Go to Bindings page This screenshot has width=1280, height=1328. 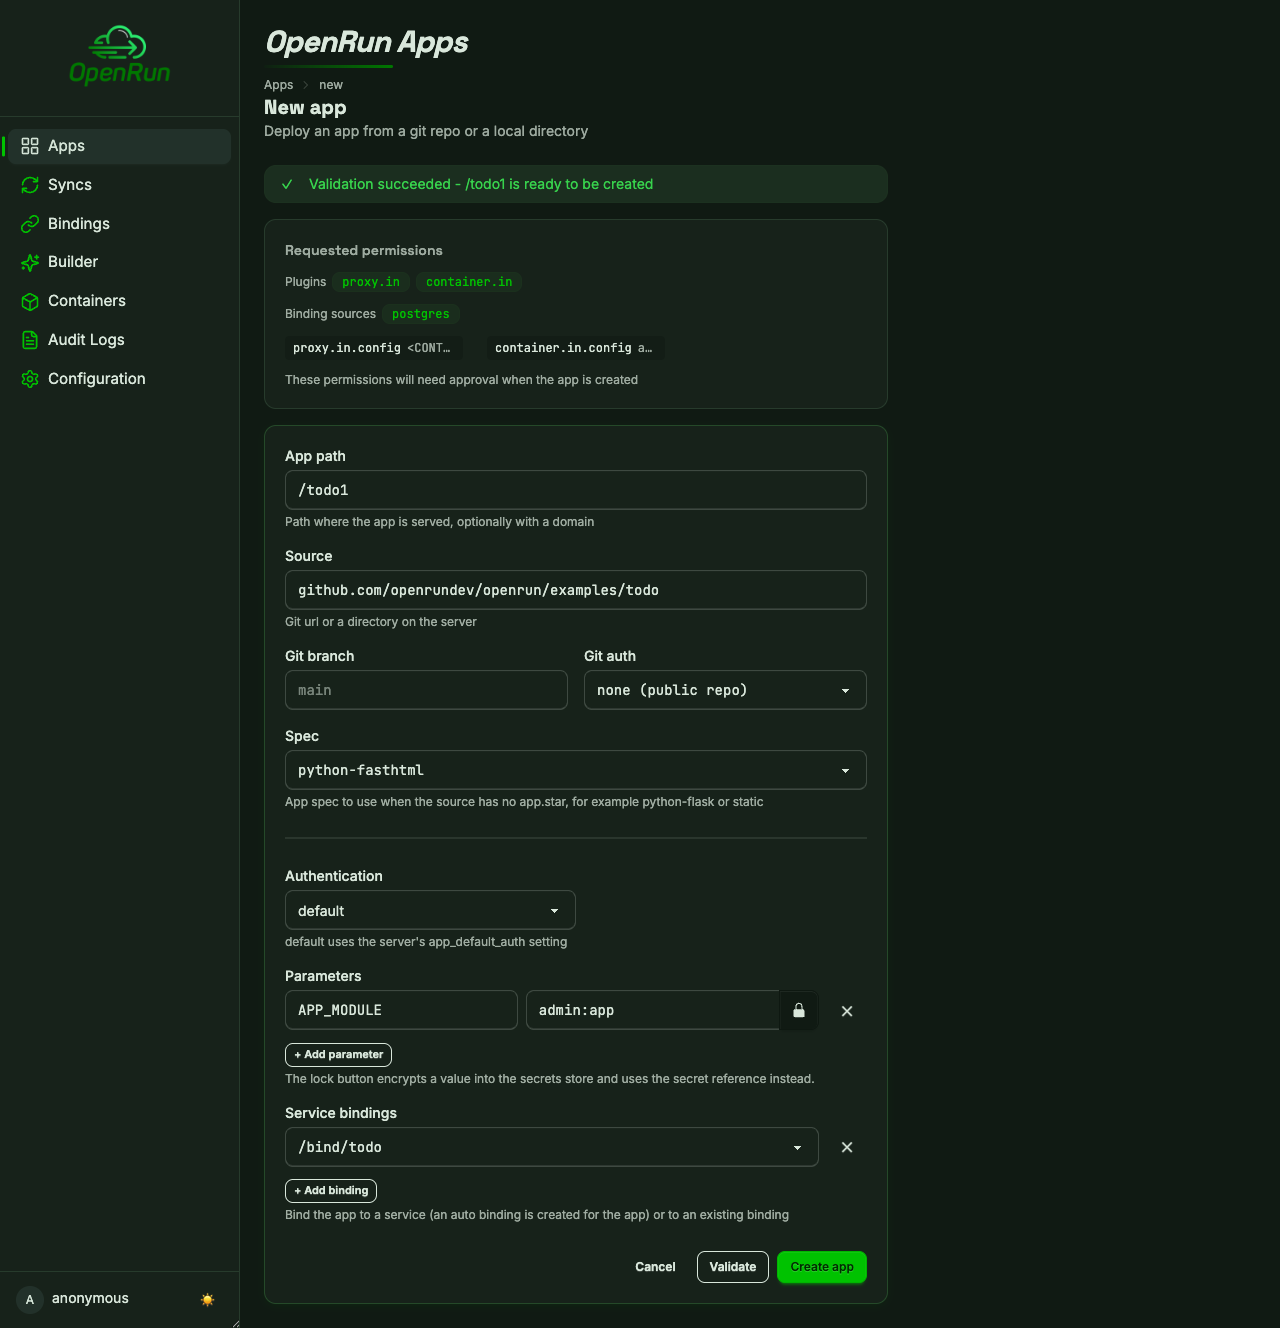(x=119, y=224)
